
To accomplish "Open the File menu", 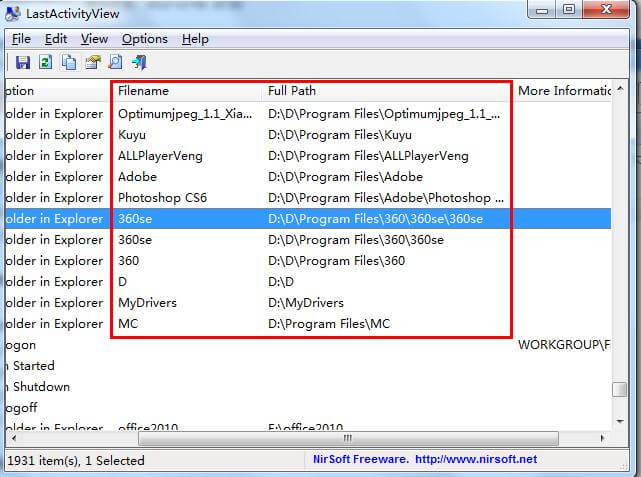I will tap(21, 39).
